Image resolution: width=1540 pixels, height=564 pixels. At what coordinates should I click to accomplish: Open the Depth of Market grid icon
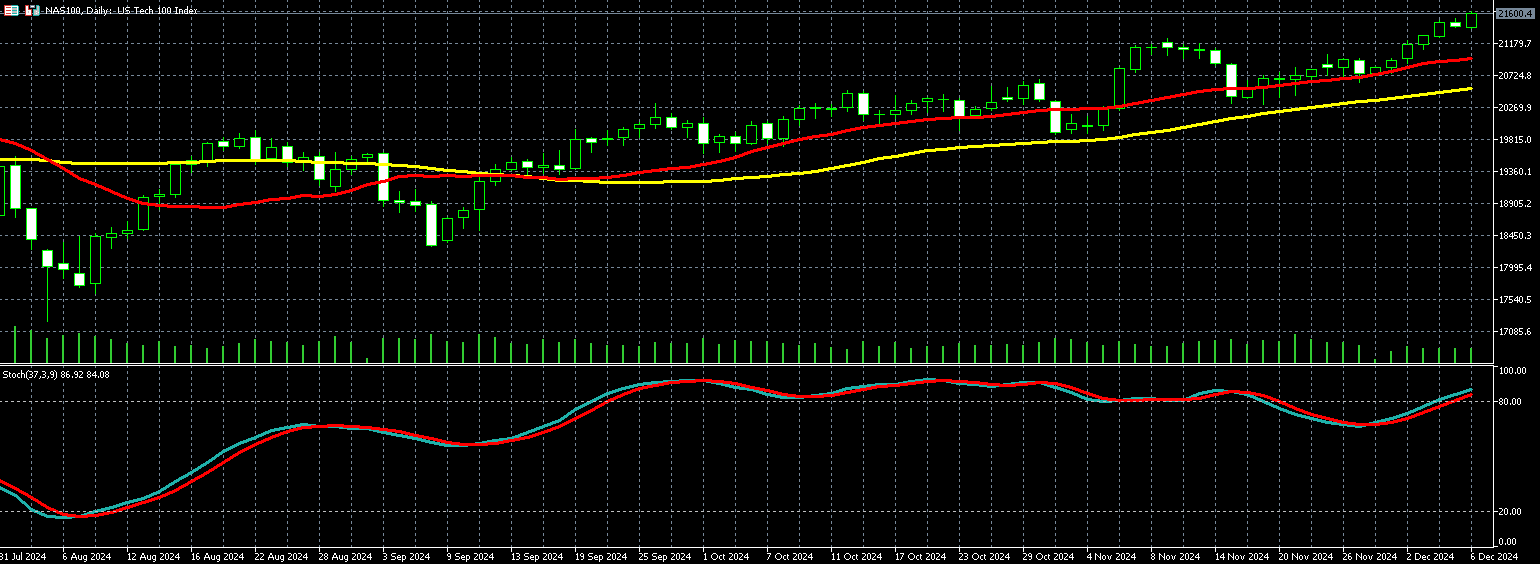[x=11, y=10]
